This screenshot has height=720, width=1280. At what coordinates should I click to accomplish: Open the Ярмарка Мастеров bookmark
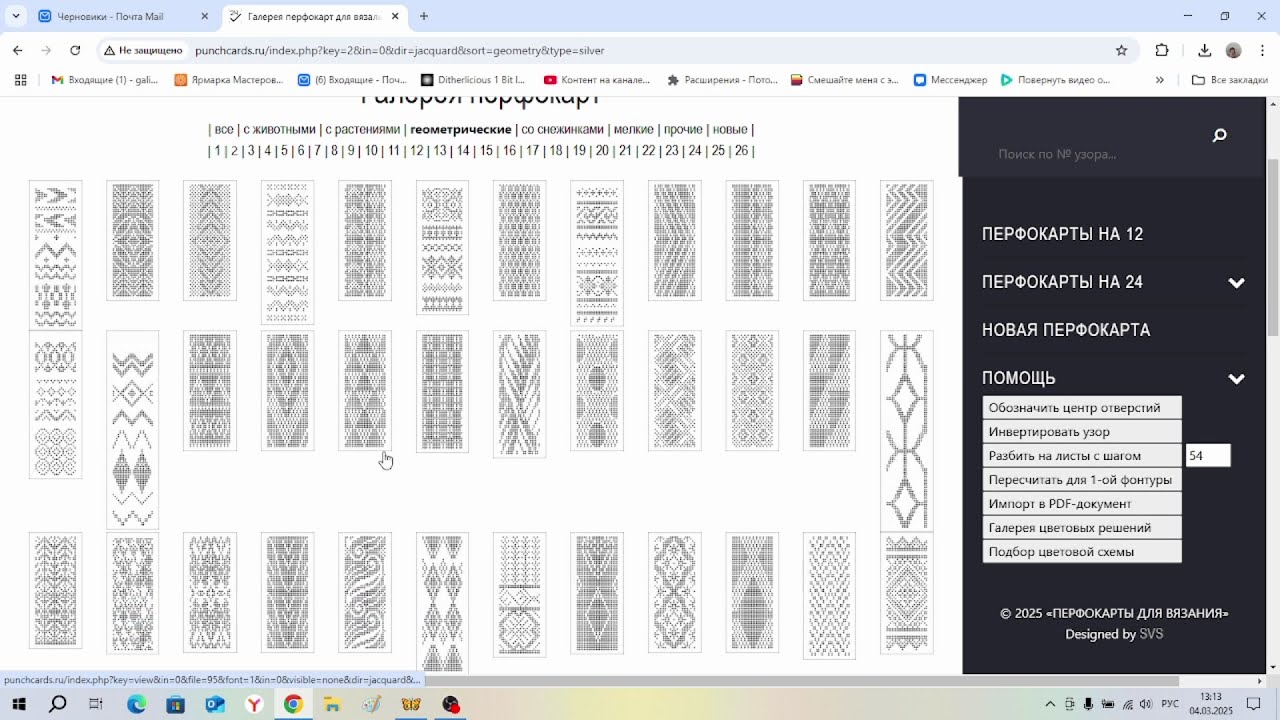click(229, 80)
